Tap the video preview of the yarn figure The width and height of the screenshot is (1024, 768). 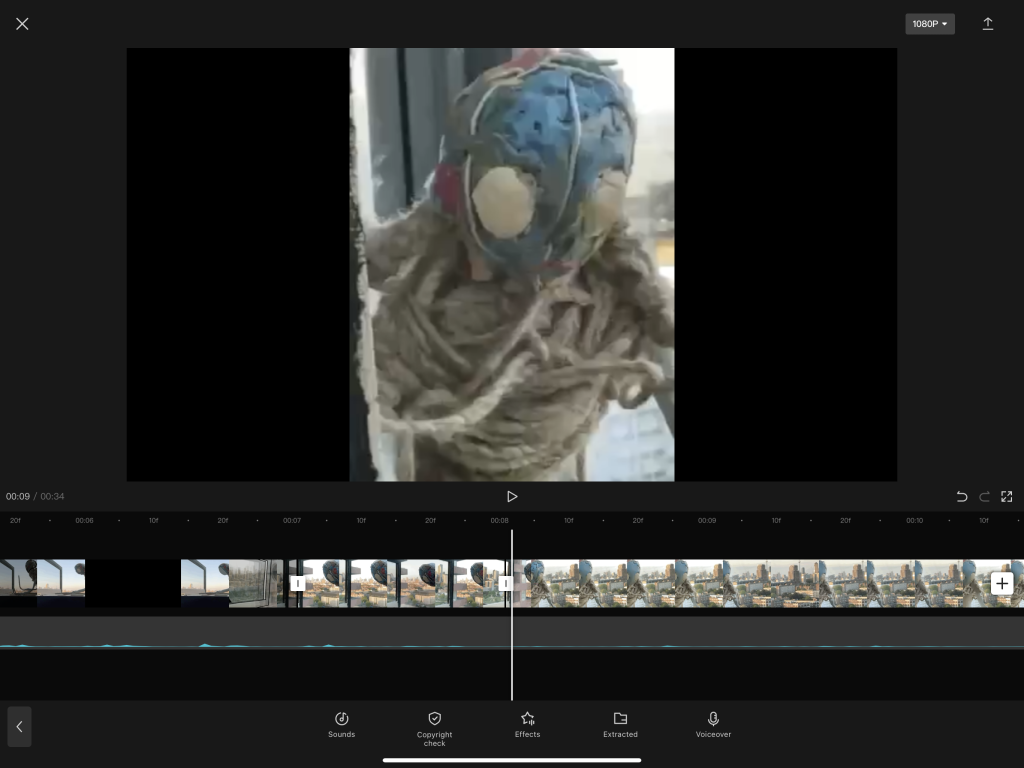[x=512, y=264]
